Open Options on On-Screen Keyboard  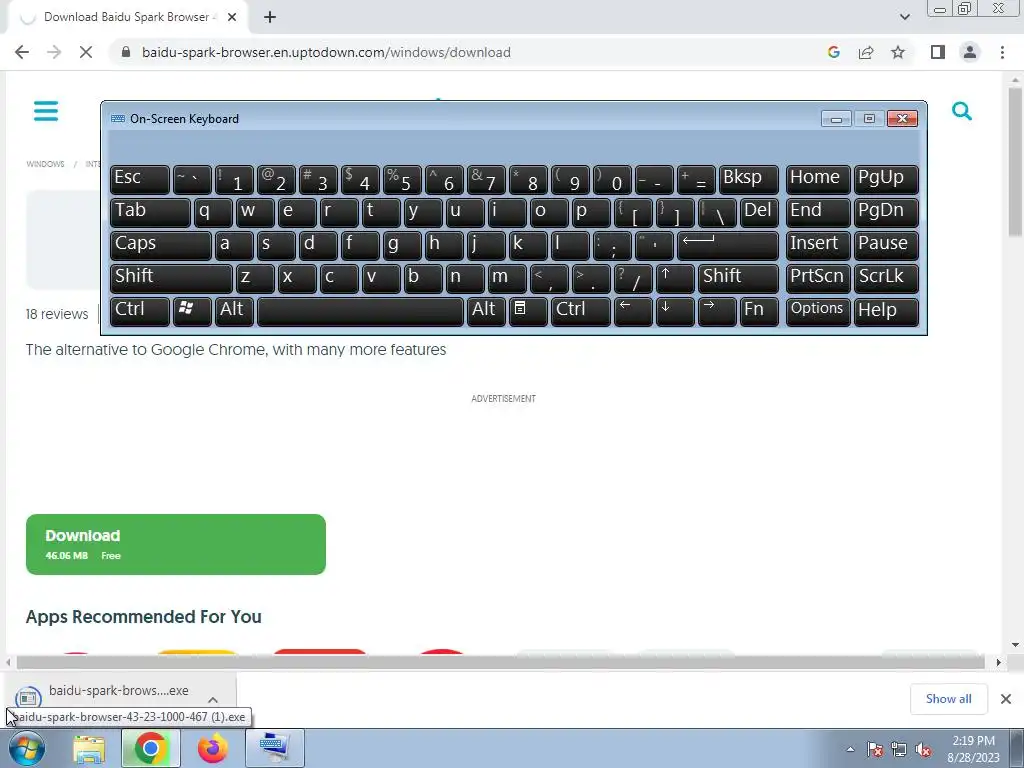(x=818, y=311)
